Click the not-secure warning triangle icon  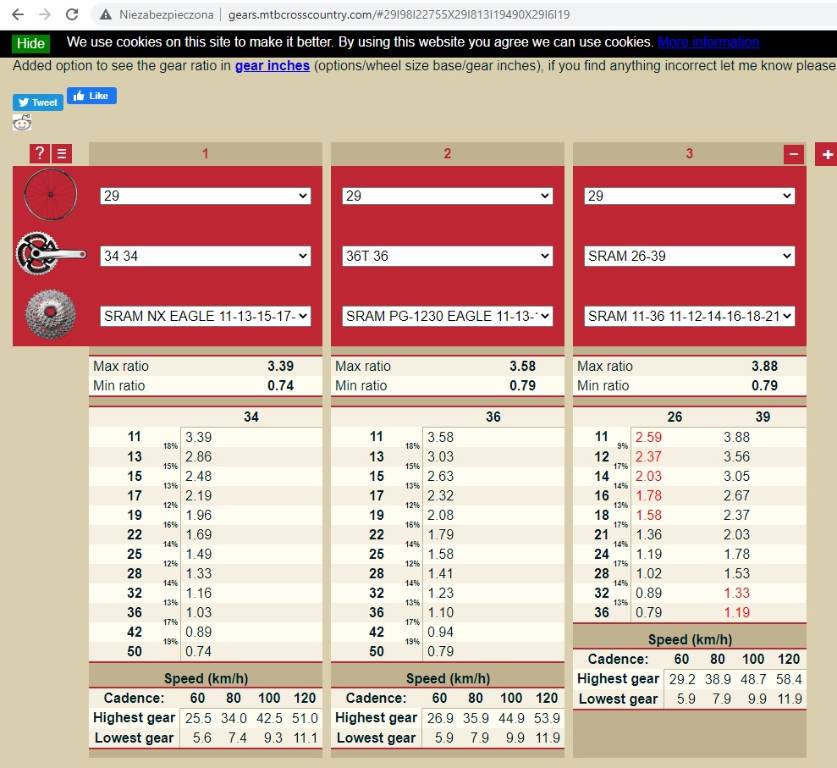[x=106, y=15]
